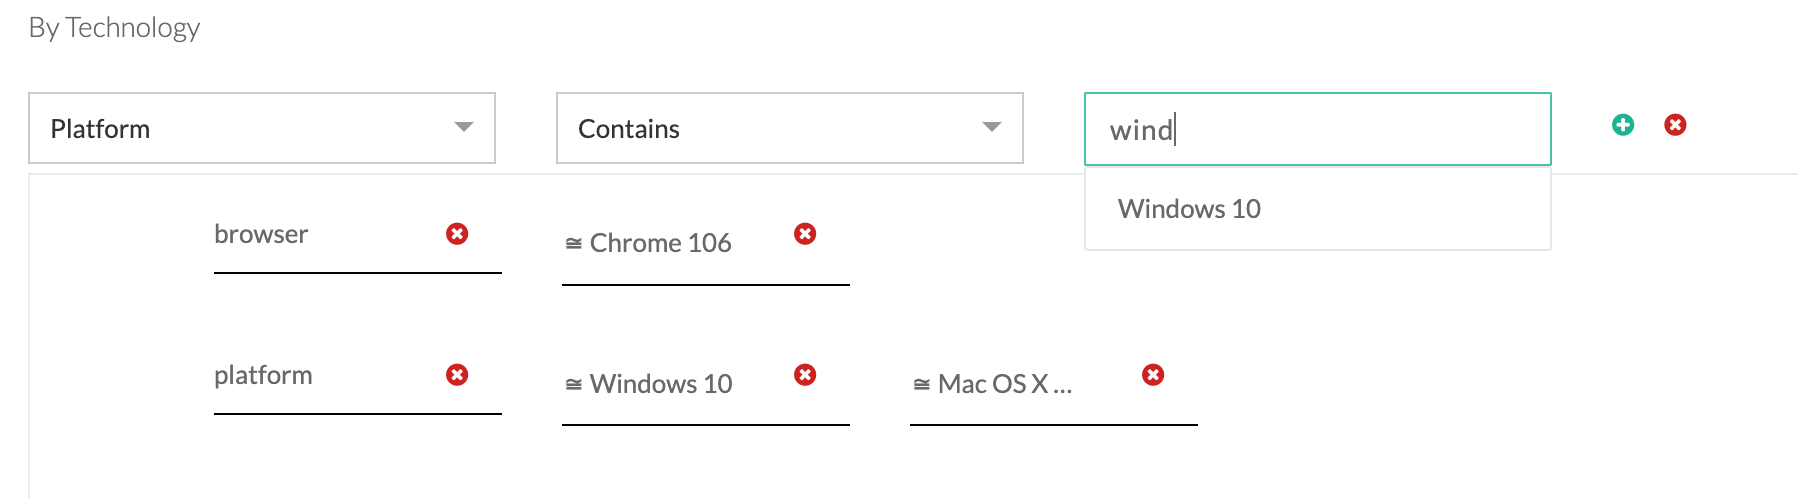Remove the filter row with red icon beside plus
The height and width of the screenshot is (498, 1798).
(x=1675, y=125)
